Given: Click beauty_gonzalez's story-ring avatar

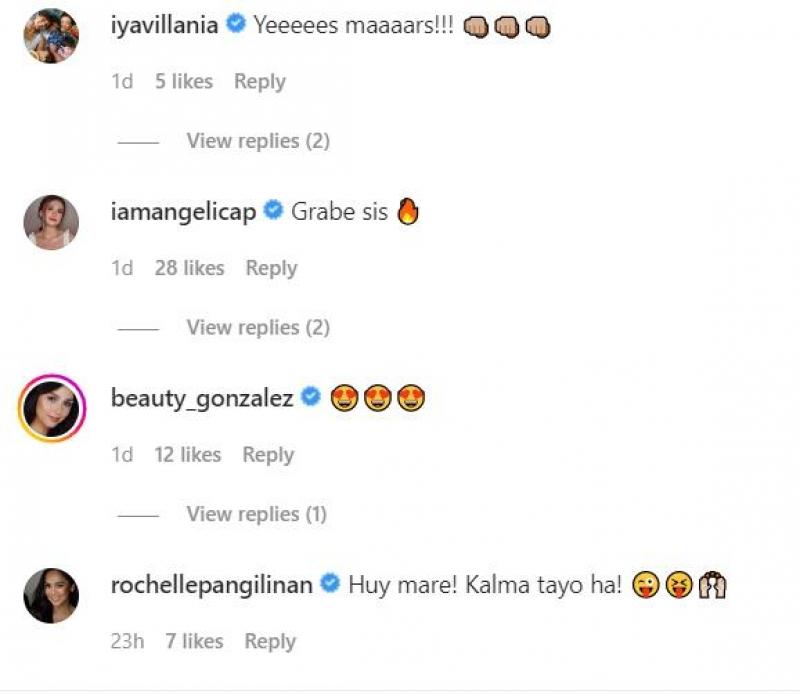Looking at the screenshot, I should (51, 408).
